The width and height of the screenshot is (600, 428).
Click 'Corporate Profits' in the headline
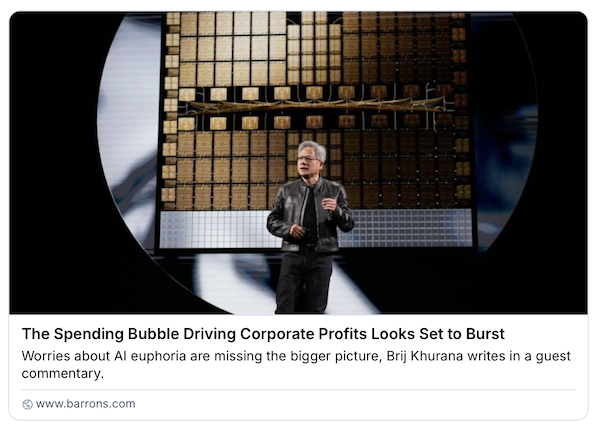click(x=303, y=334)
